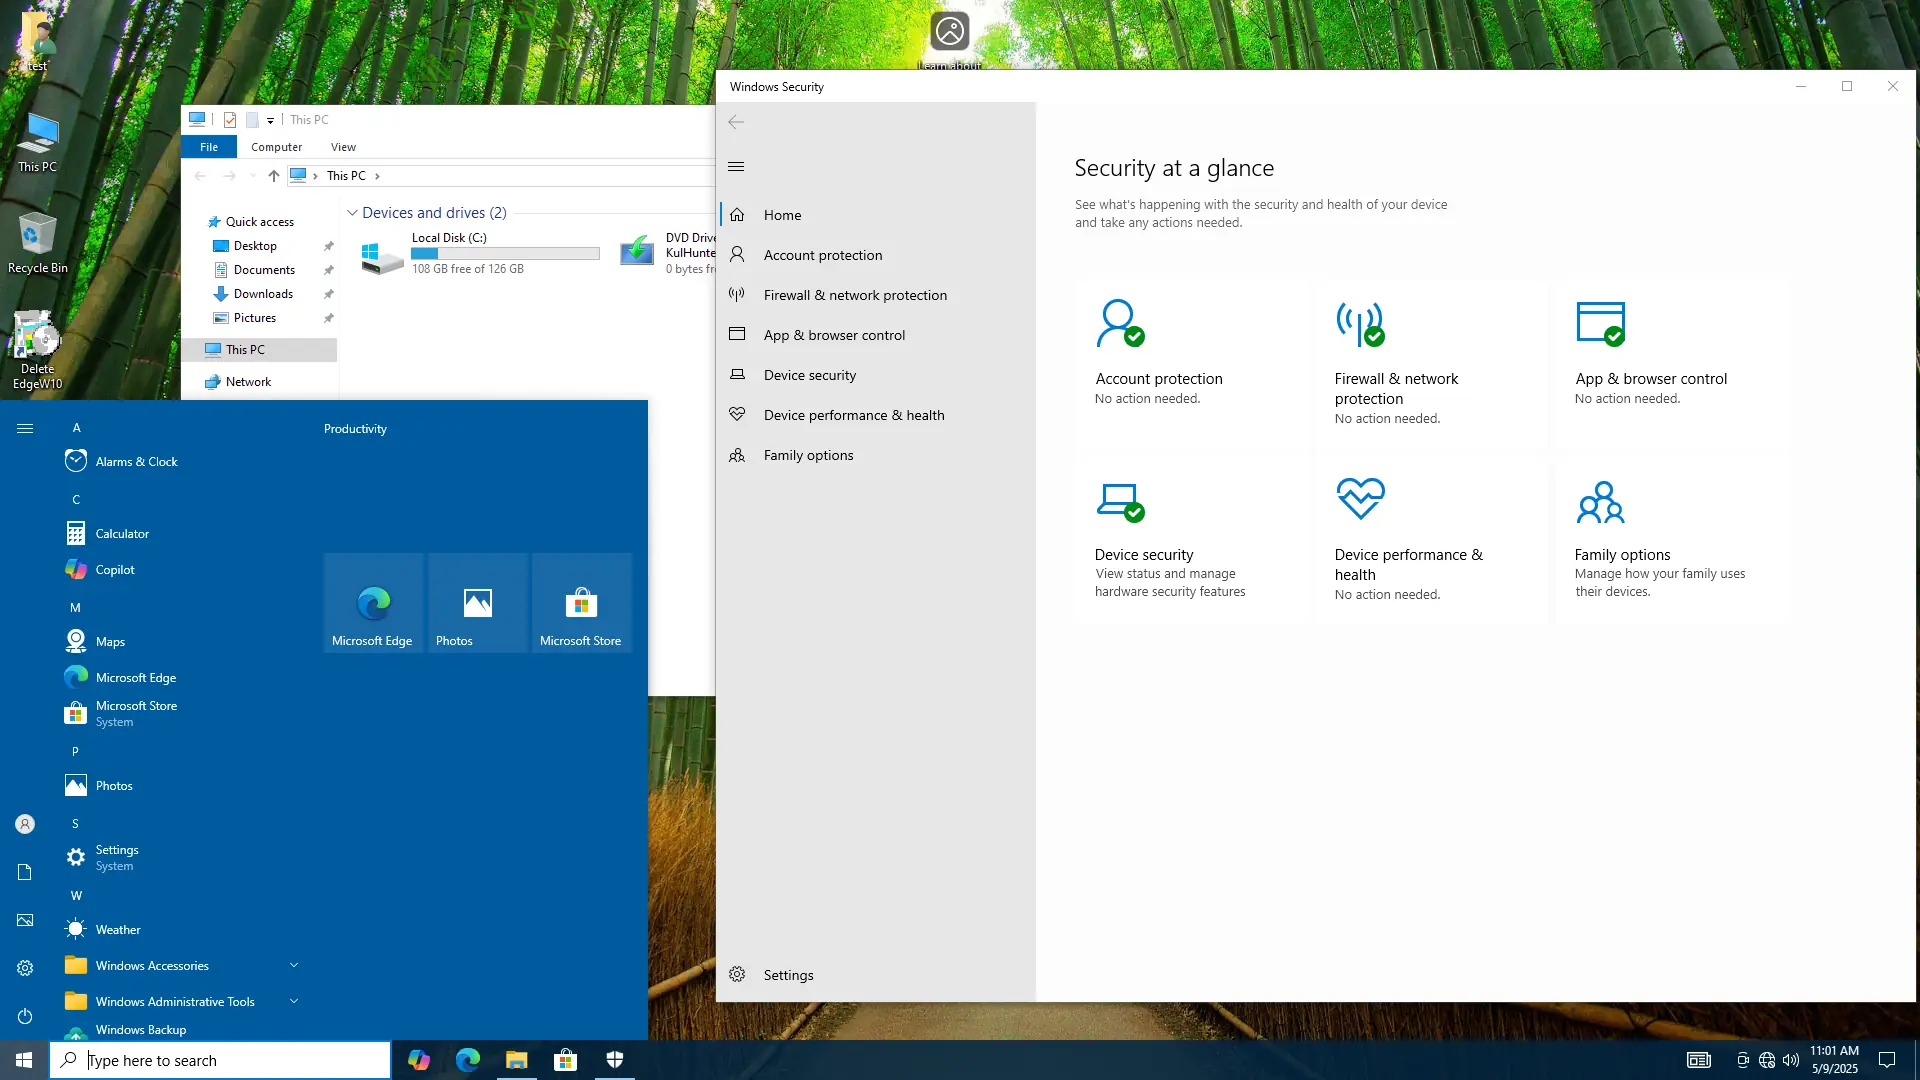Open App & browser control tile

[1650, 379]
